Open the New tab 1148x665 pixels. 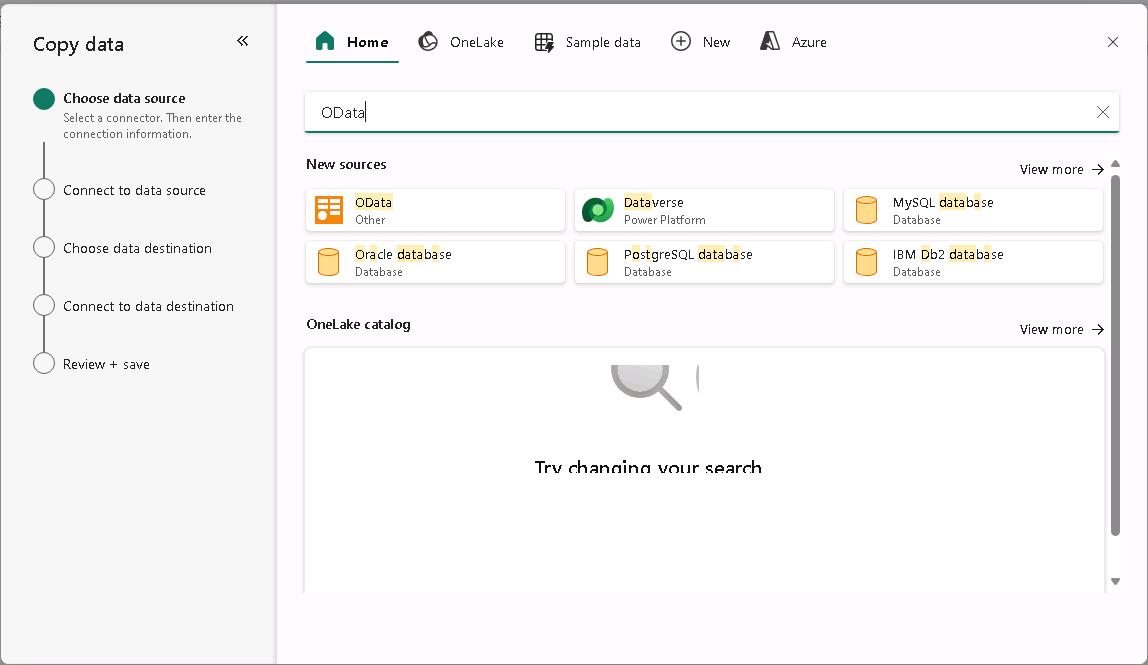tap(701, 42)
